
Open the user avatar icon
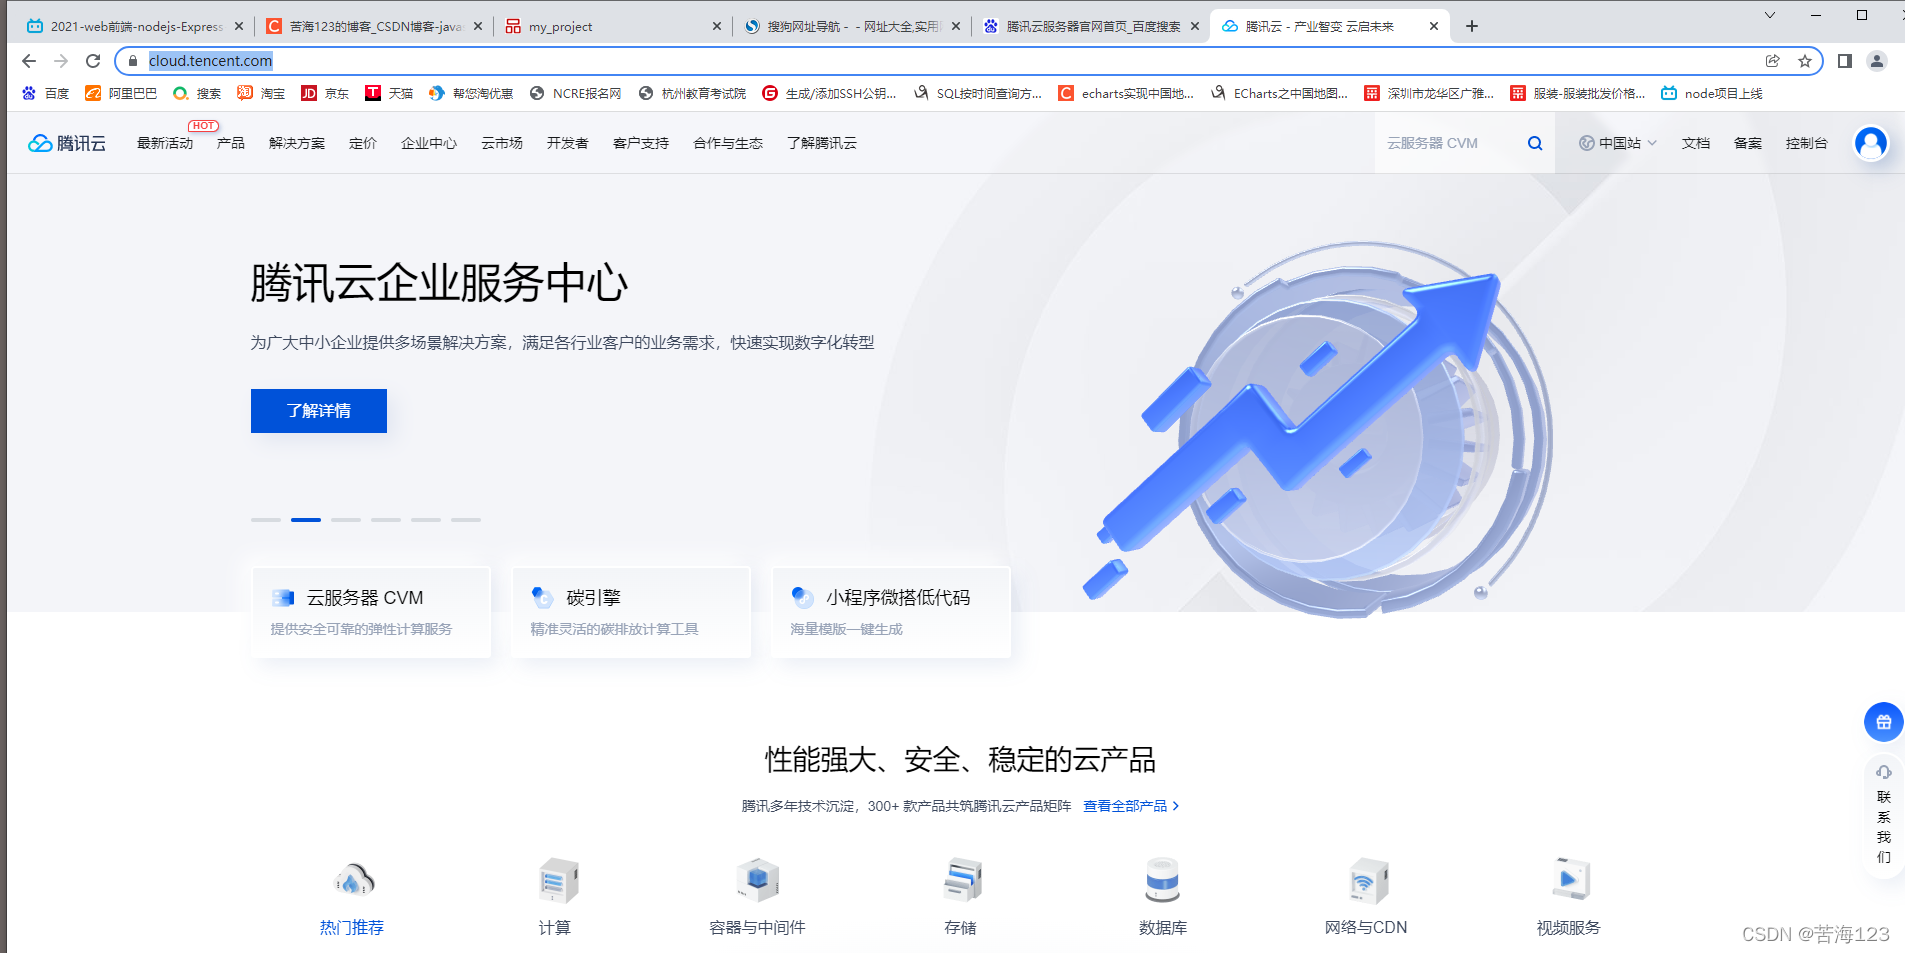1870,143
